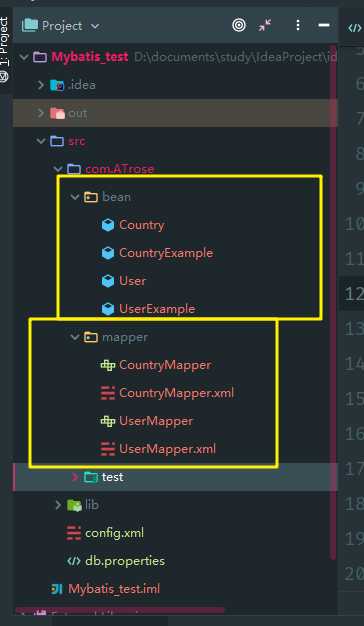
Task: Expand the .idea folder arrow
Action: pyautogui.click(x=40, y=85)
